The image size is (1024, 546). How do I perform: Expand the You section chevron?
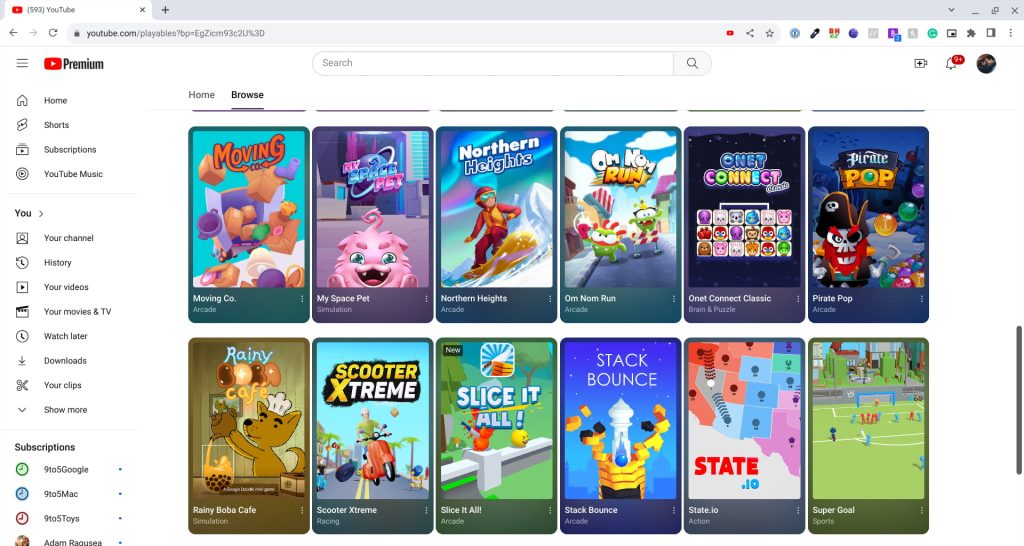click(41, 214)
